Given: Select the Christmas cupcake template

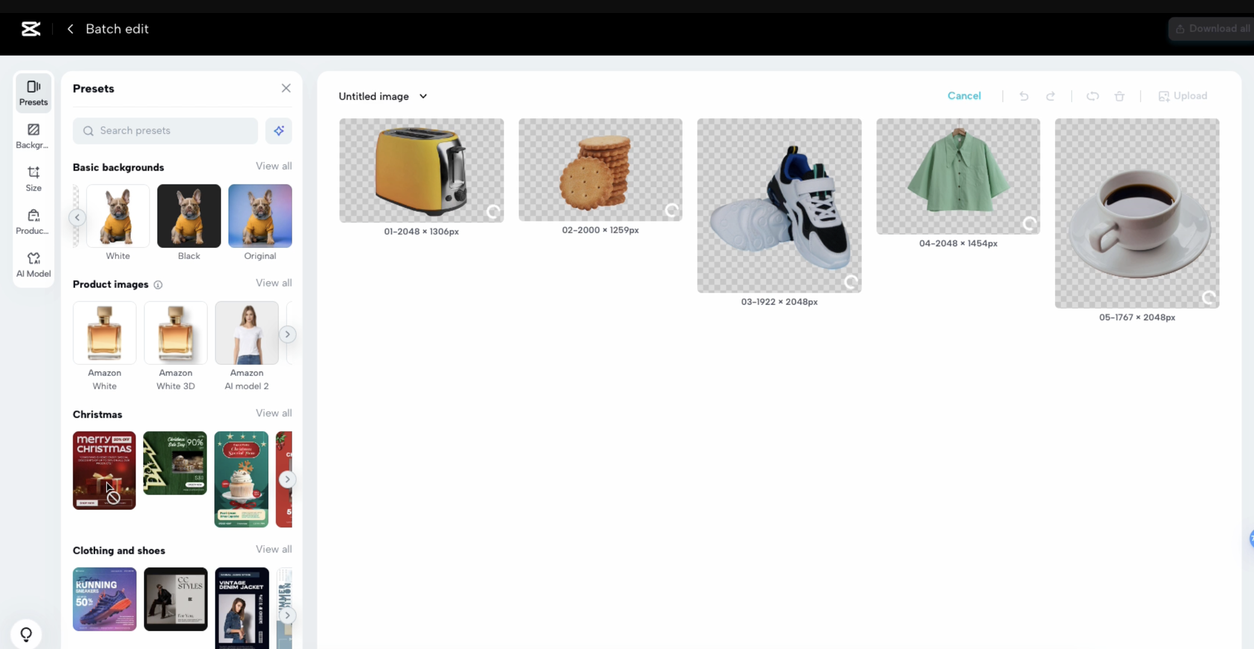Looking at the screenshot, I should 241,479.
